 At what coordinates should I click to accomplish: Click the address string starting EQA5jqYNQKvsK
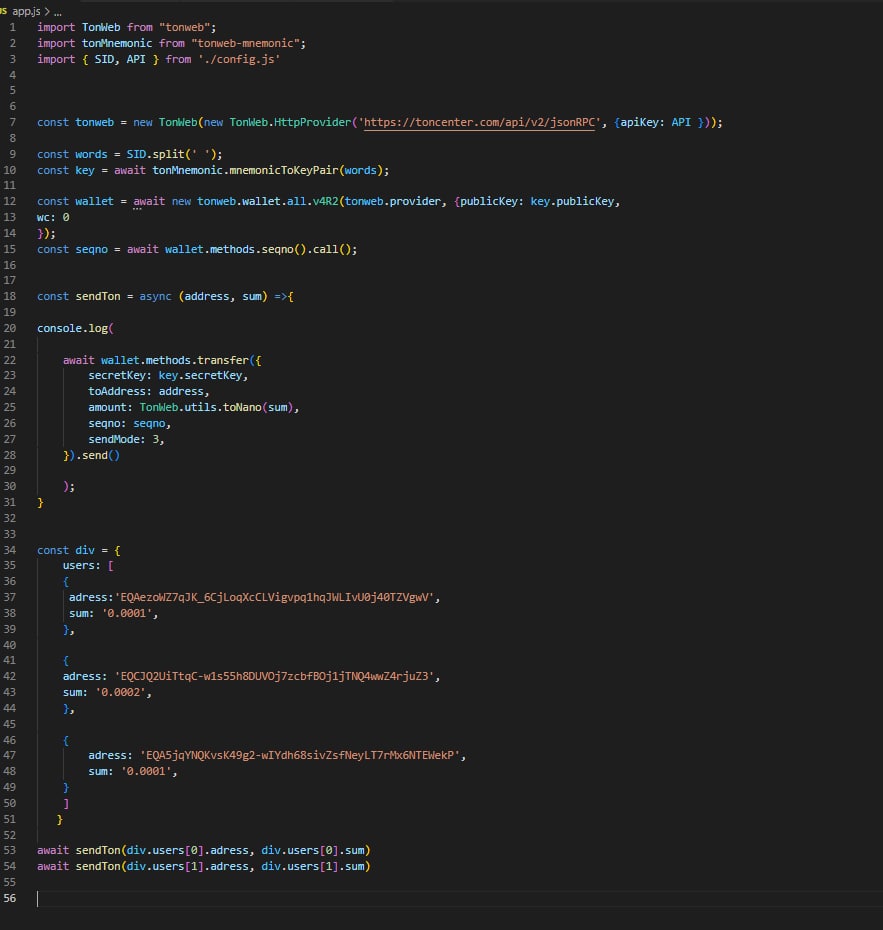(300, 755)
